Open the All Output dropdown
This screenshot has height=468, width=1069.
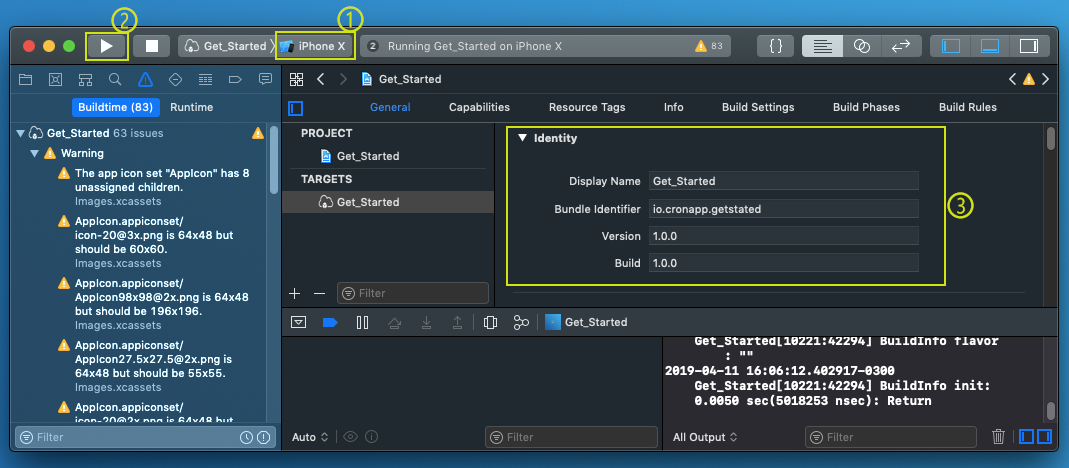(705, 437)
